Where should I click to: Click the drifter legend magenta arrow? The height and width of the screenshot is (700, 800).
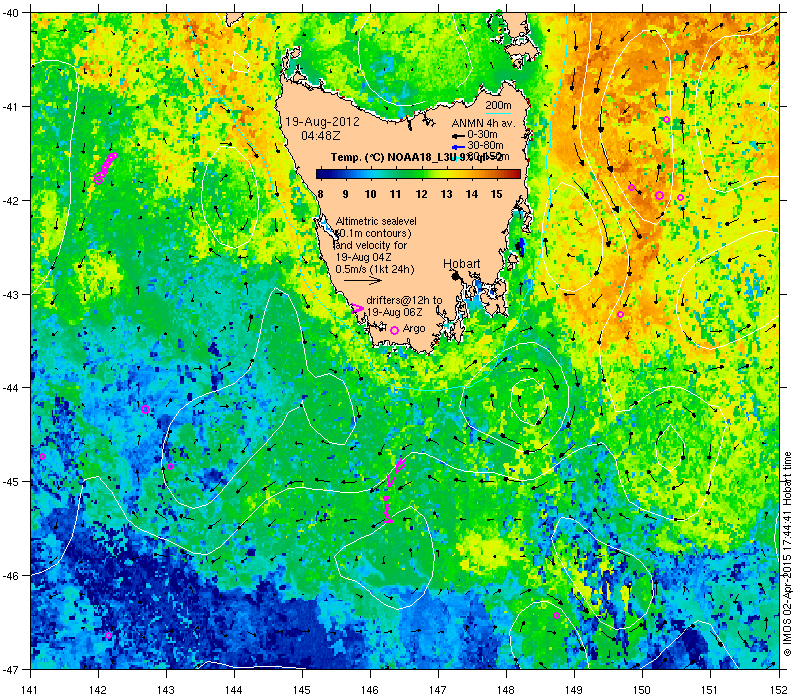click(x=358, y=308)
